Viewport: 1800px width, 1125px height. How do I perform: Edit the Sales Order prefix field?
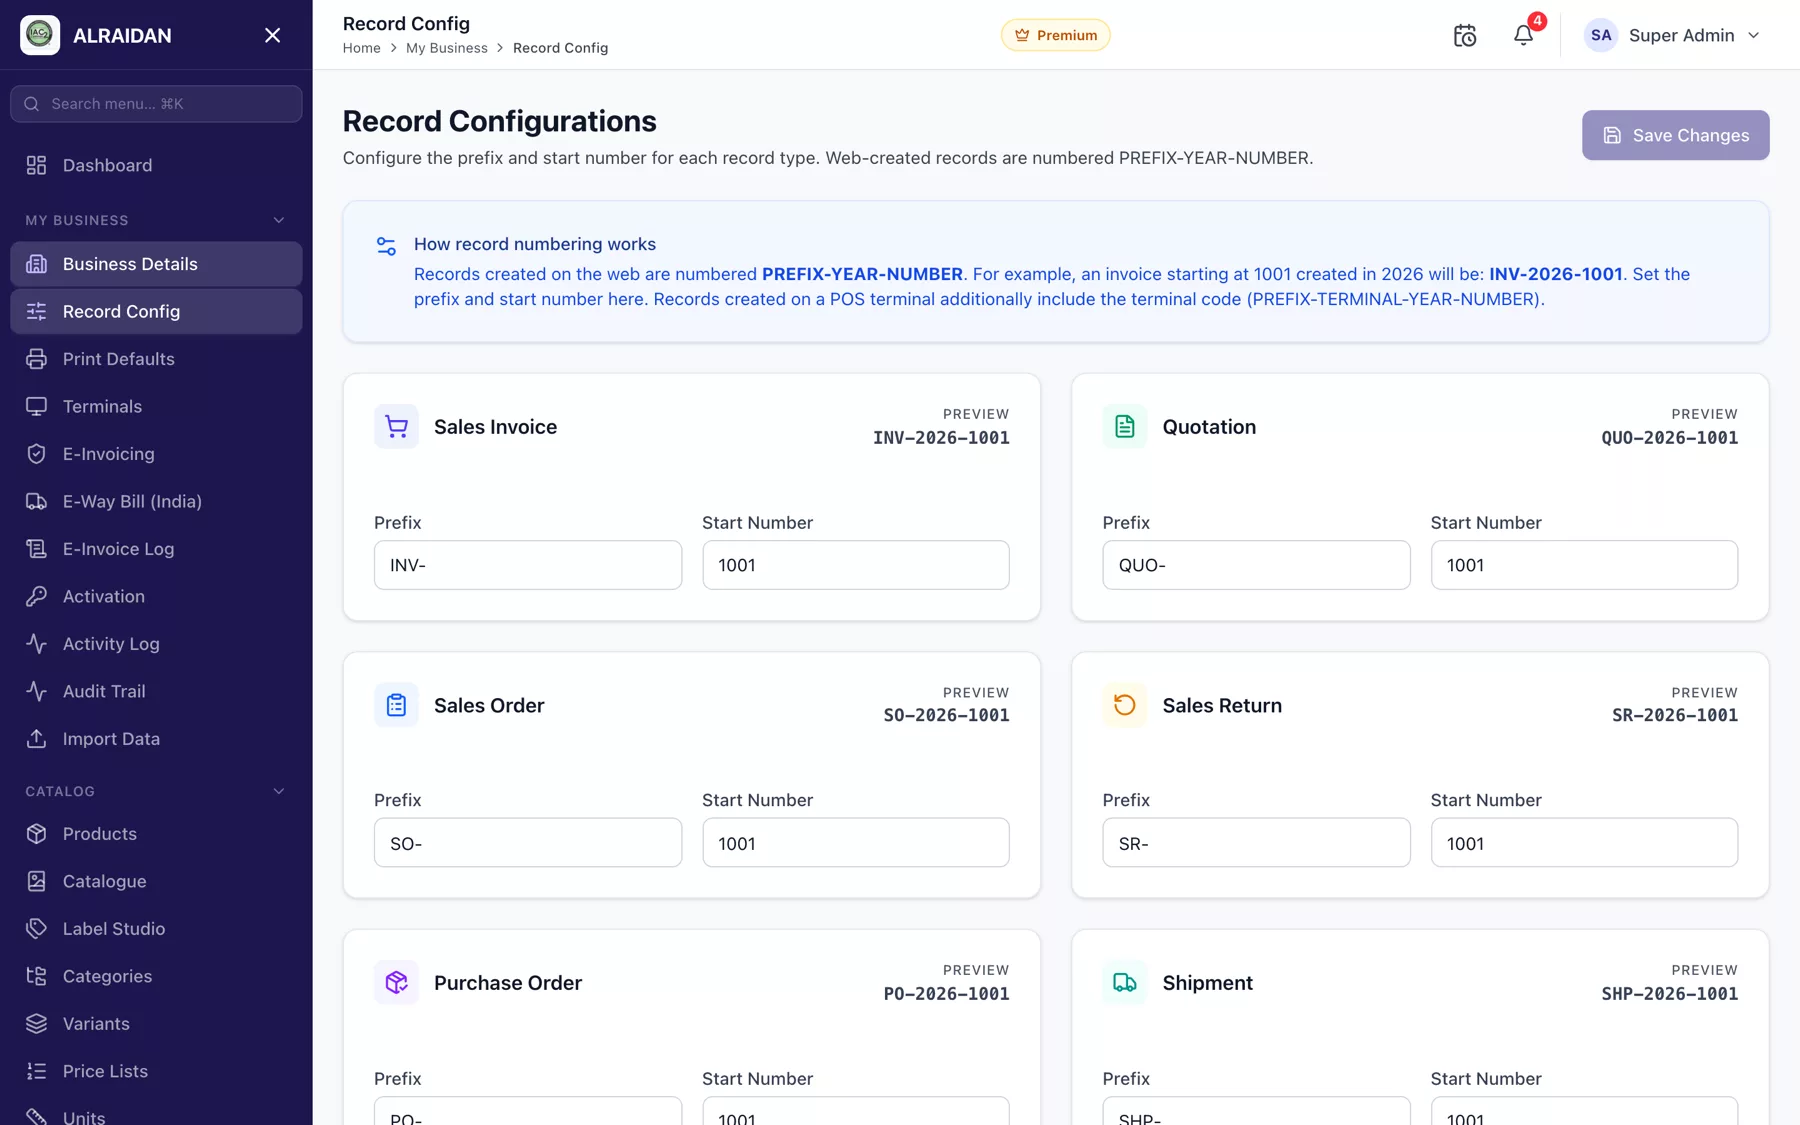pos(528,843)
